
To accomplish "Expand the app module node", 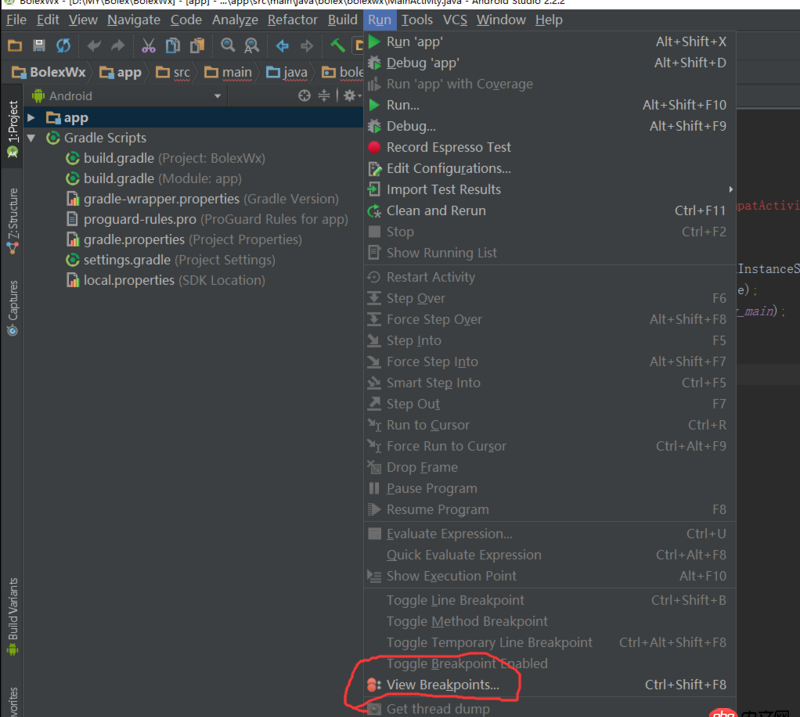I will pyautogui.click(x=30, y=117).
